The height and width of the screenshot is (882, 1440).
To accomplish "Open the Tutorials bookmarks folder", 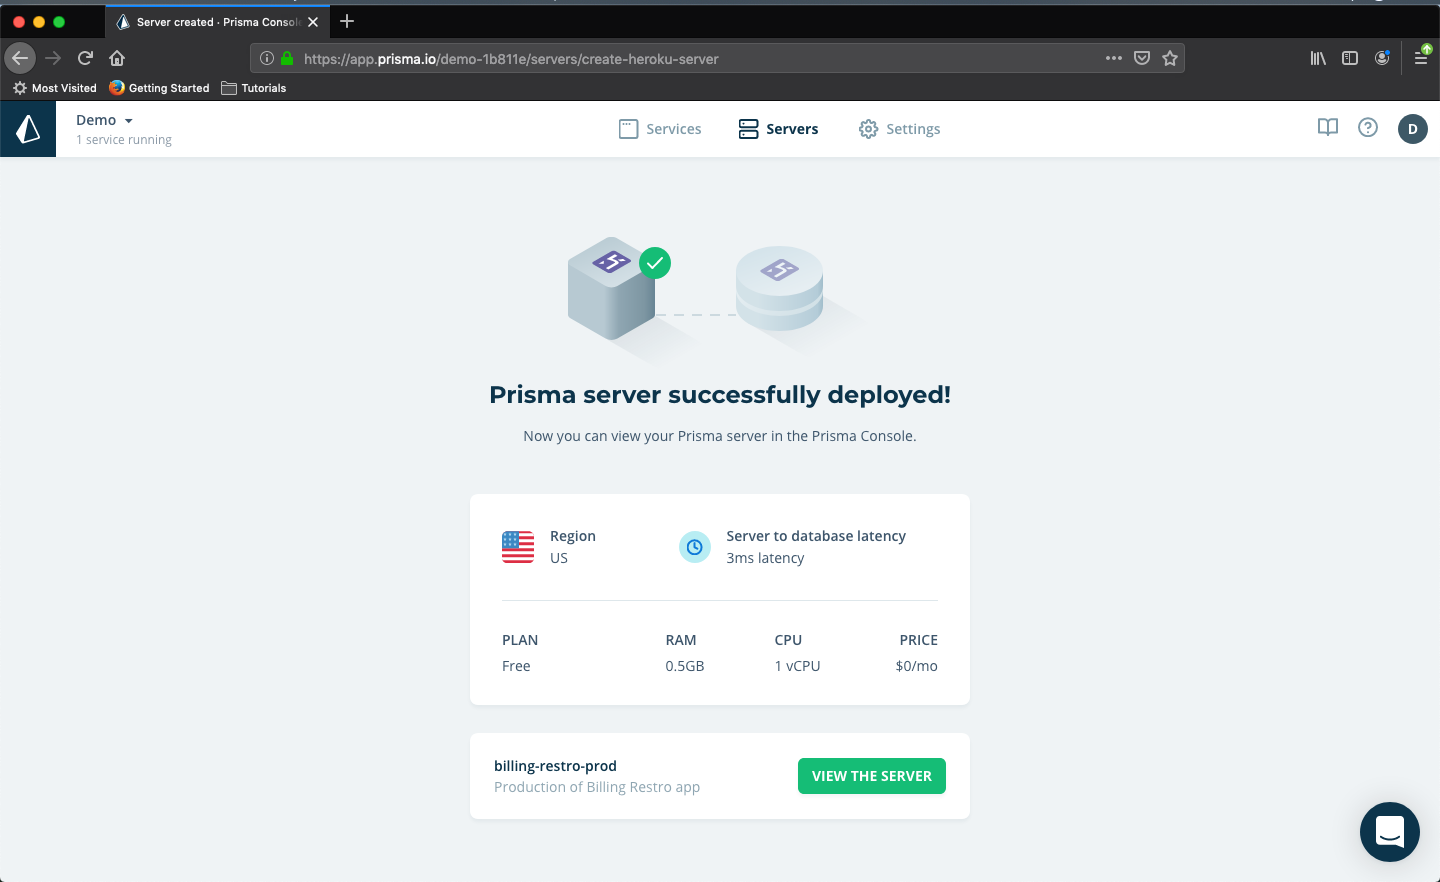I will pyautogui.click(x=254, y=88).
